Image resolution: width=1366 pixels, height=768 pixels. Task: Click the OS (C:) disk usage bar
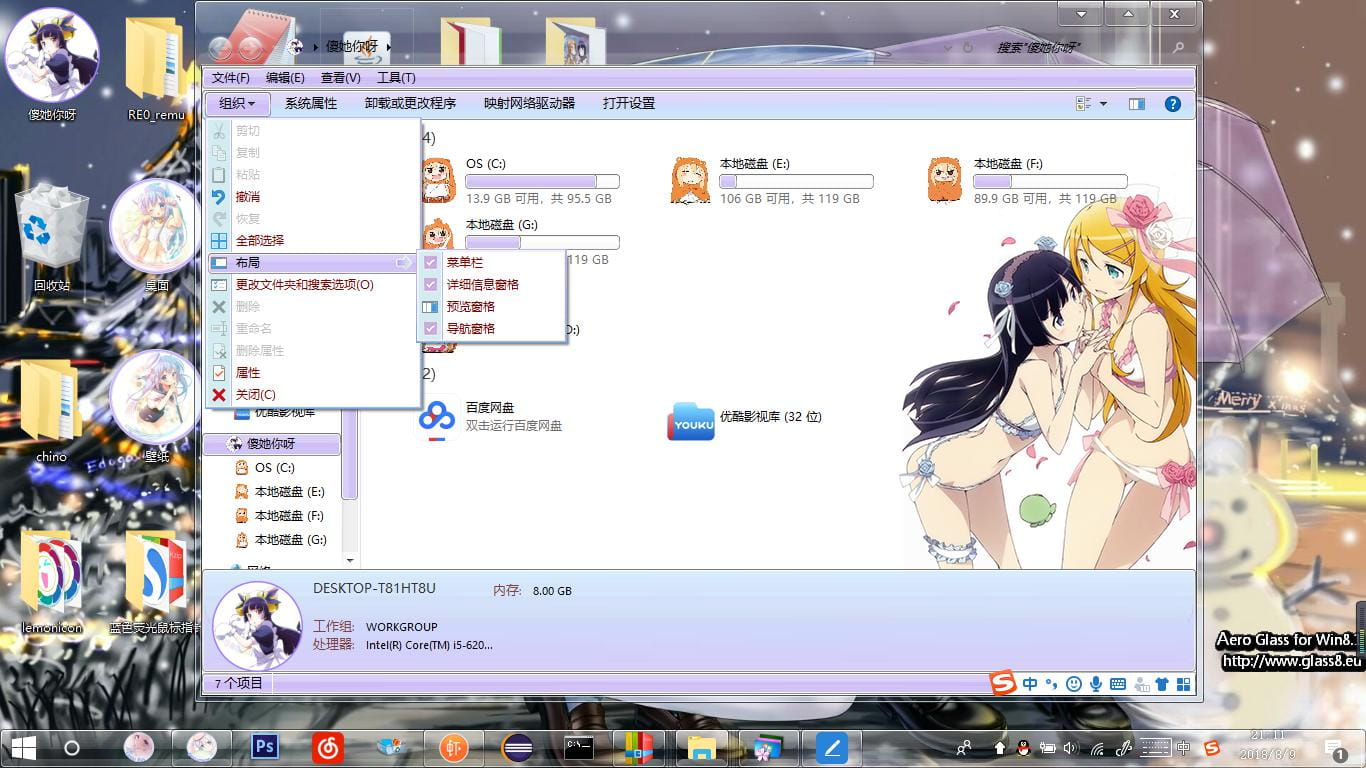pyautogui.click(x=542, y=180)
